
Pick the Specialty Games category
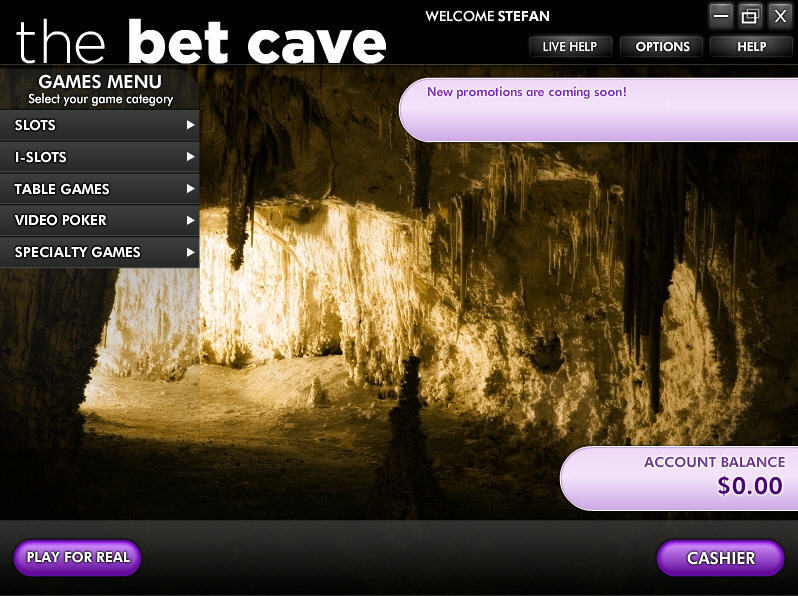(77, 252)
